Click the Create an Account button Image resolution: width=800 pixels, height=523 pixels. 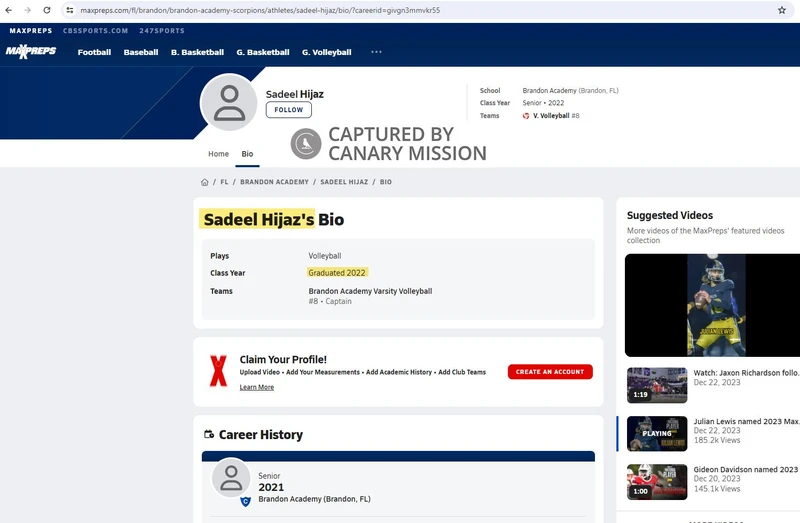click(549, 372)
